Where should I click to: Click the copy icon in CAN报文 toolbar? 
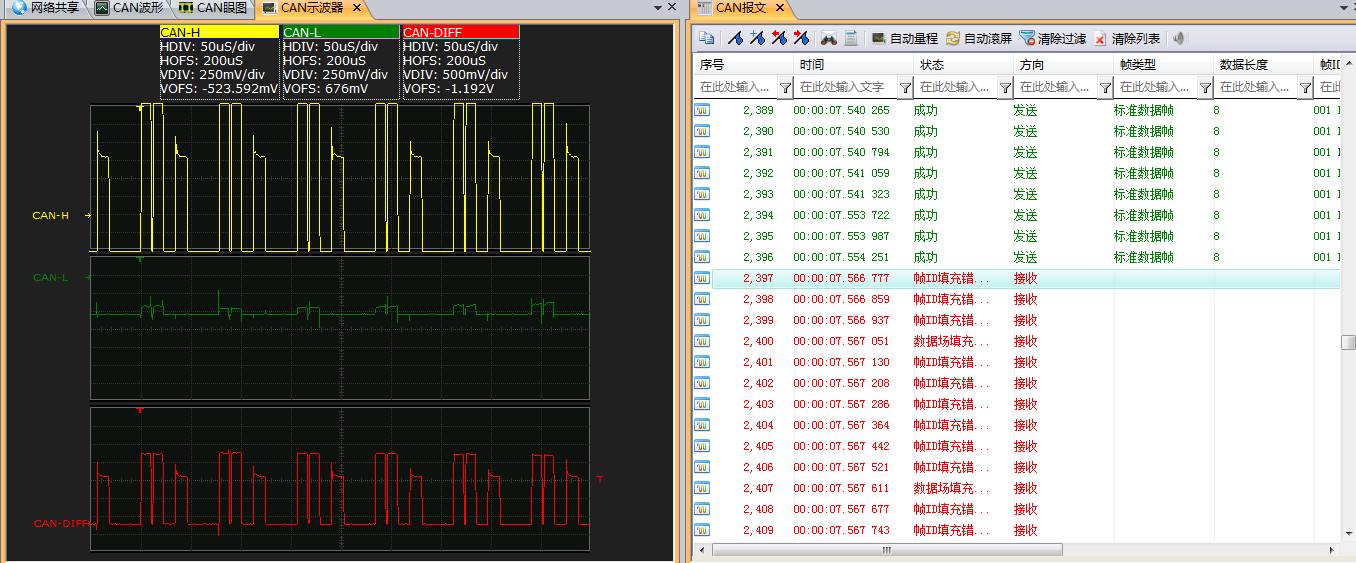pos(707,39)
